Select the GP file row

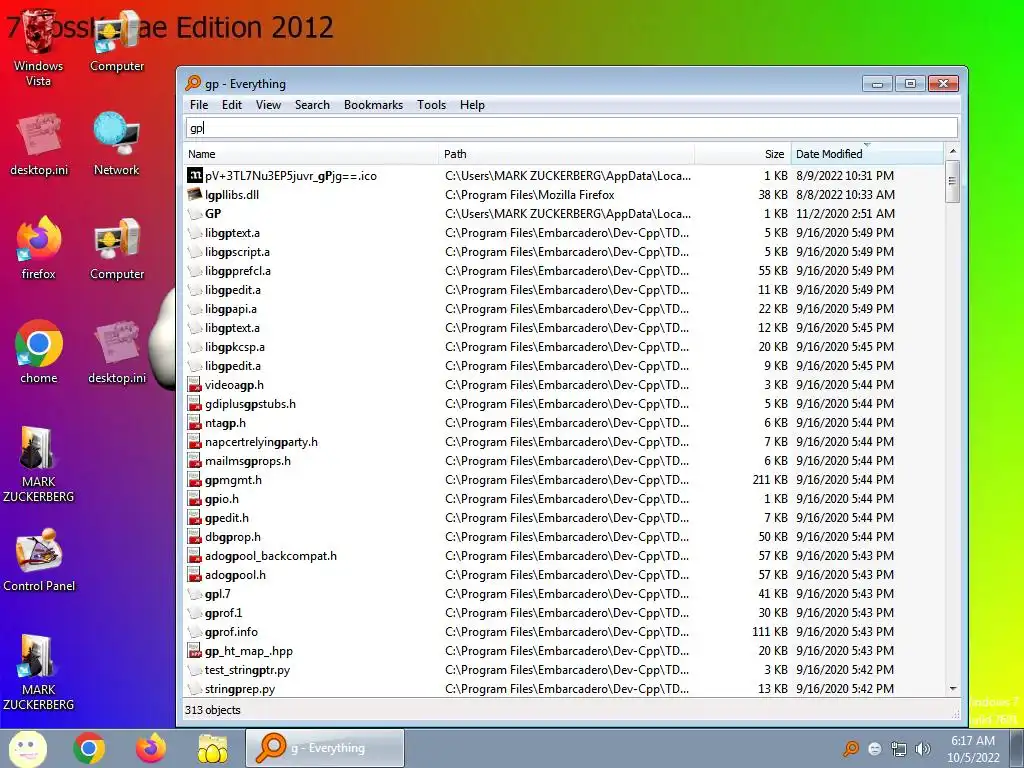point(564,214)
